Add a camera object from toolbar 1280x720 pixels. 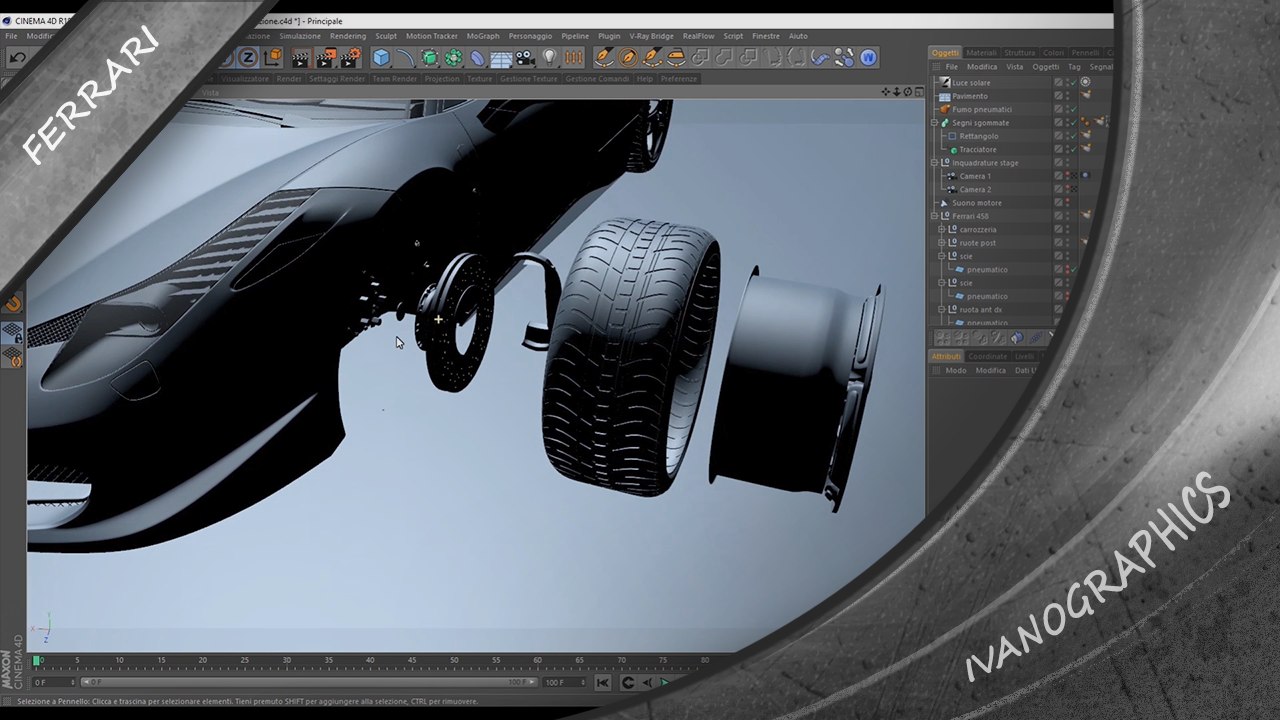point(525,58)
